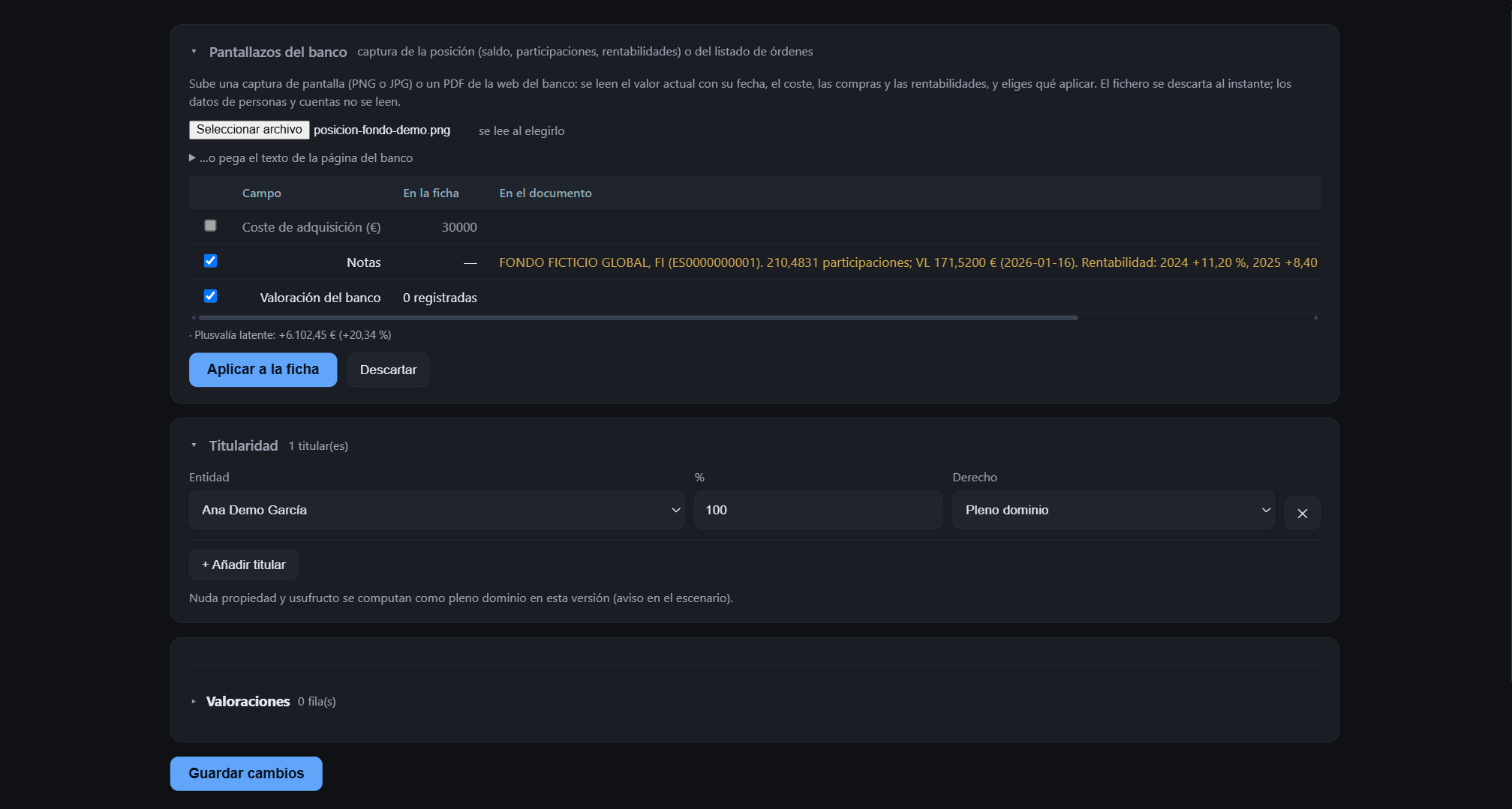Focus the percentage field containing 100
Screen dimensions: 1512x809
818,510
